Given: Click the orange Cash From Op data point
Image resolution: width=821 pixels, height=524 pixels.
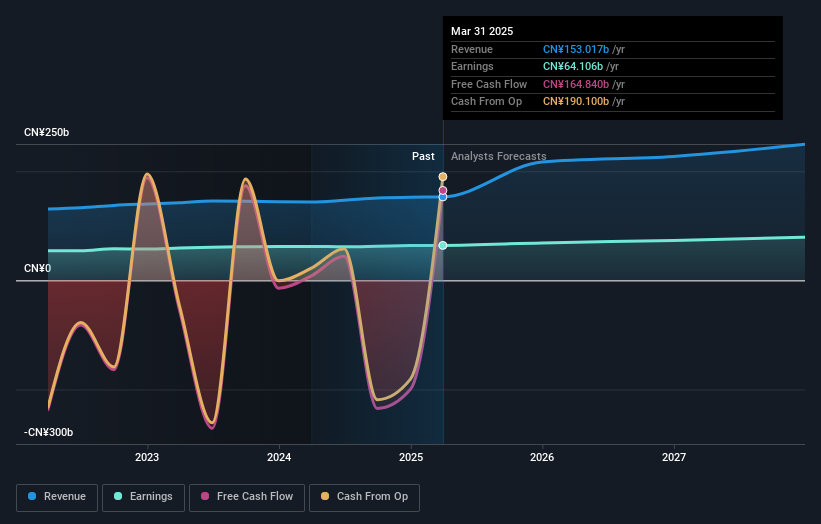Looking at the screenshot, I should pos(443,177).
